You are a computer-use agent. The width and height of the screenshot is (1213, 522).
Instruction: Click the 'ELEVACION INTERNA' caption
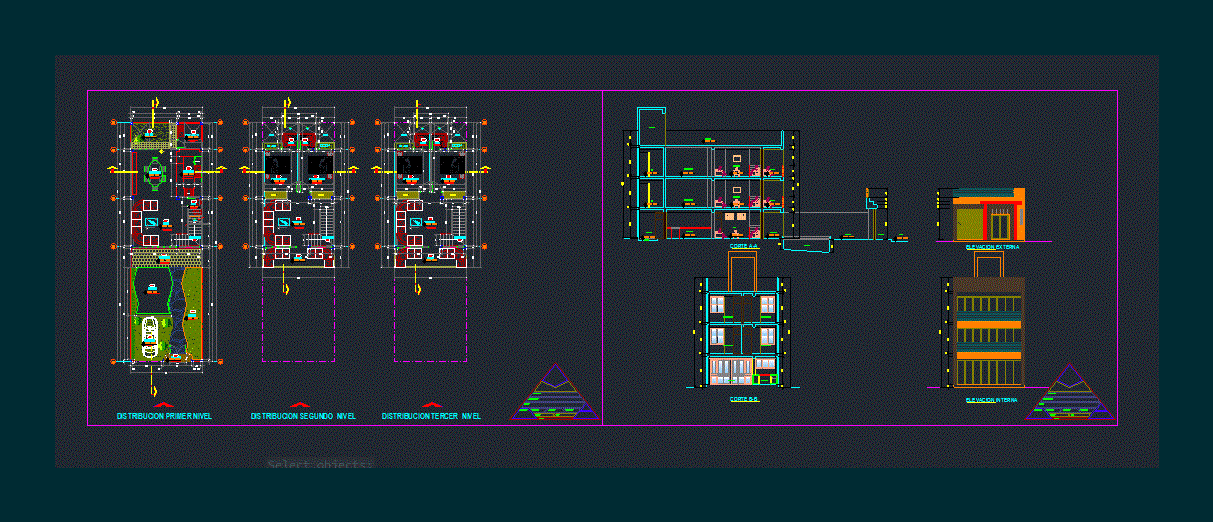(x=992, y=400)
